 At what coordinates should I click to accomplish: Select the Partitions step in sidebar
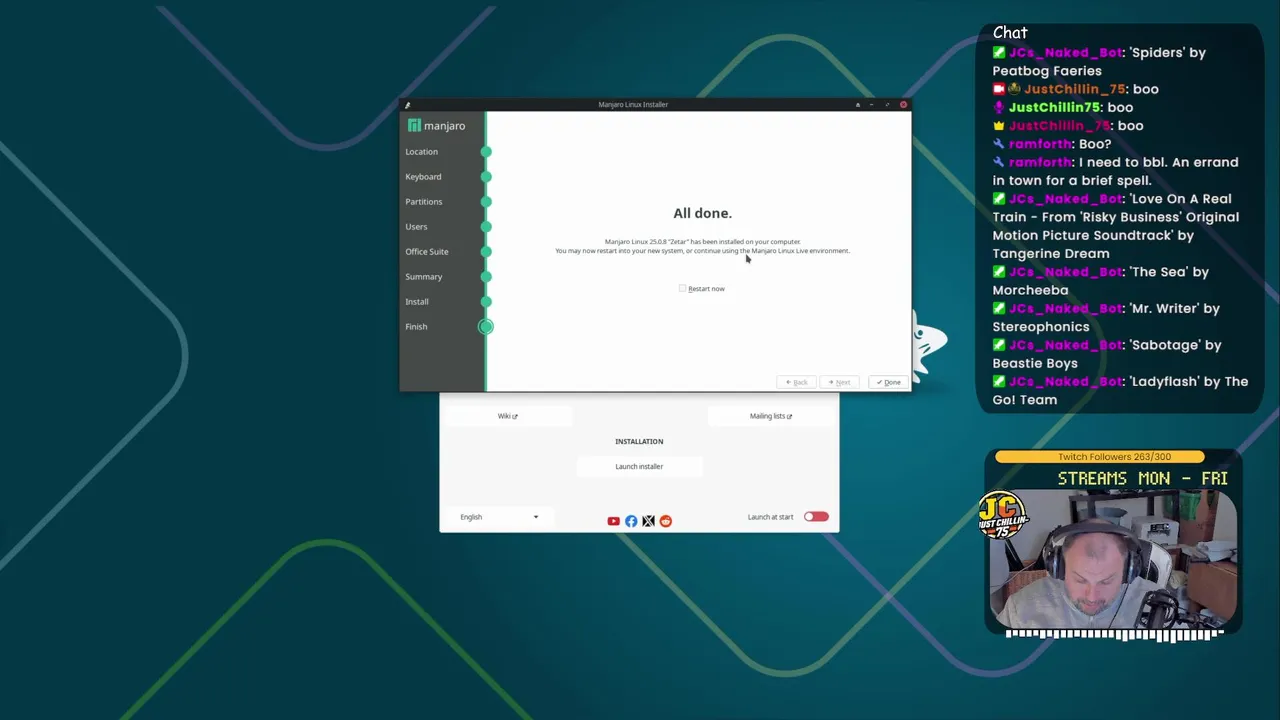[x=423, y=202]
